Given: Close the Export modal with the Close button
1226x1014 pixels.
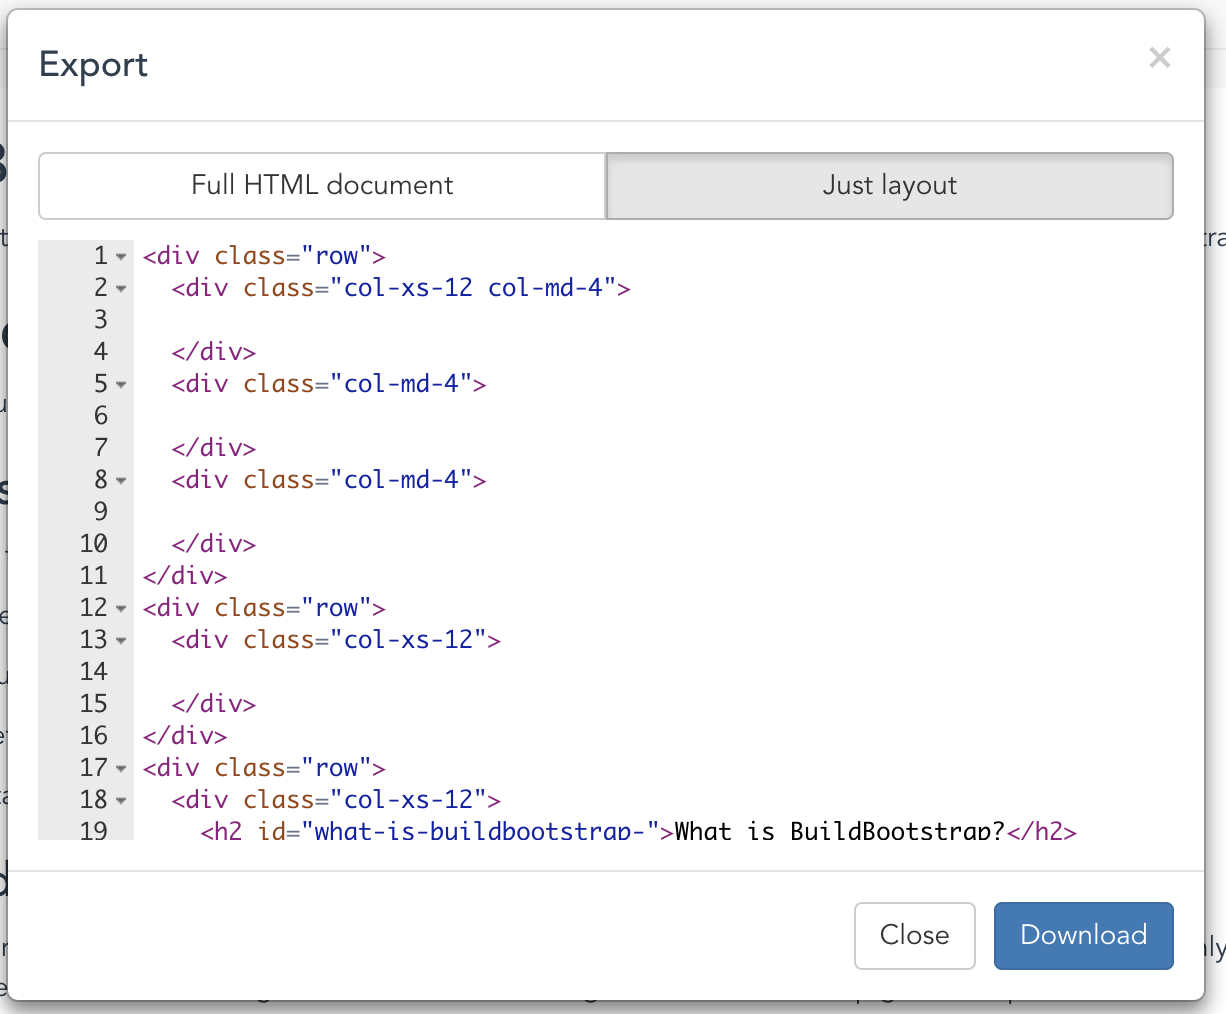Looking at the screenshot, I should pyautogui.click(x=914, y=935).
